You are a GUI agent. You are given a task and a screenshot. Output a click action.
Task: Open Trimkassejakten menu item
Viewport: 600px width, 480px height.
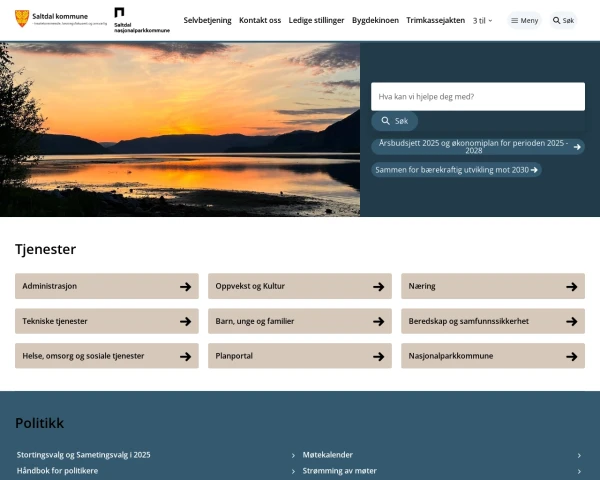point(435,20)
